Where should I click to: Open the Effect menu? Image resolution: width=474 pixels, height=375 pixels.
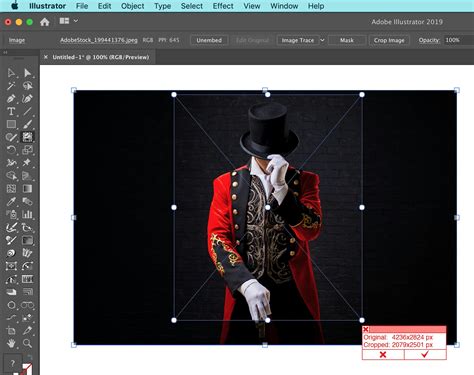[x=223, y=6]
